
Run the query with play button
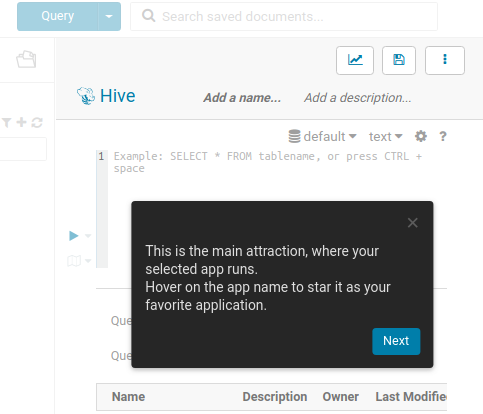point(74,236)
